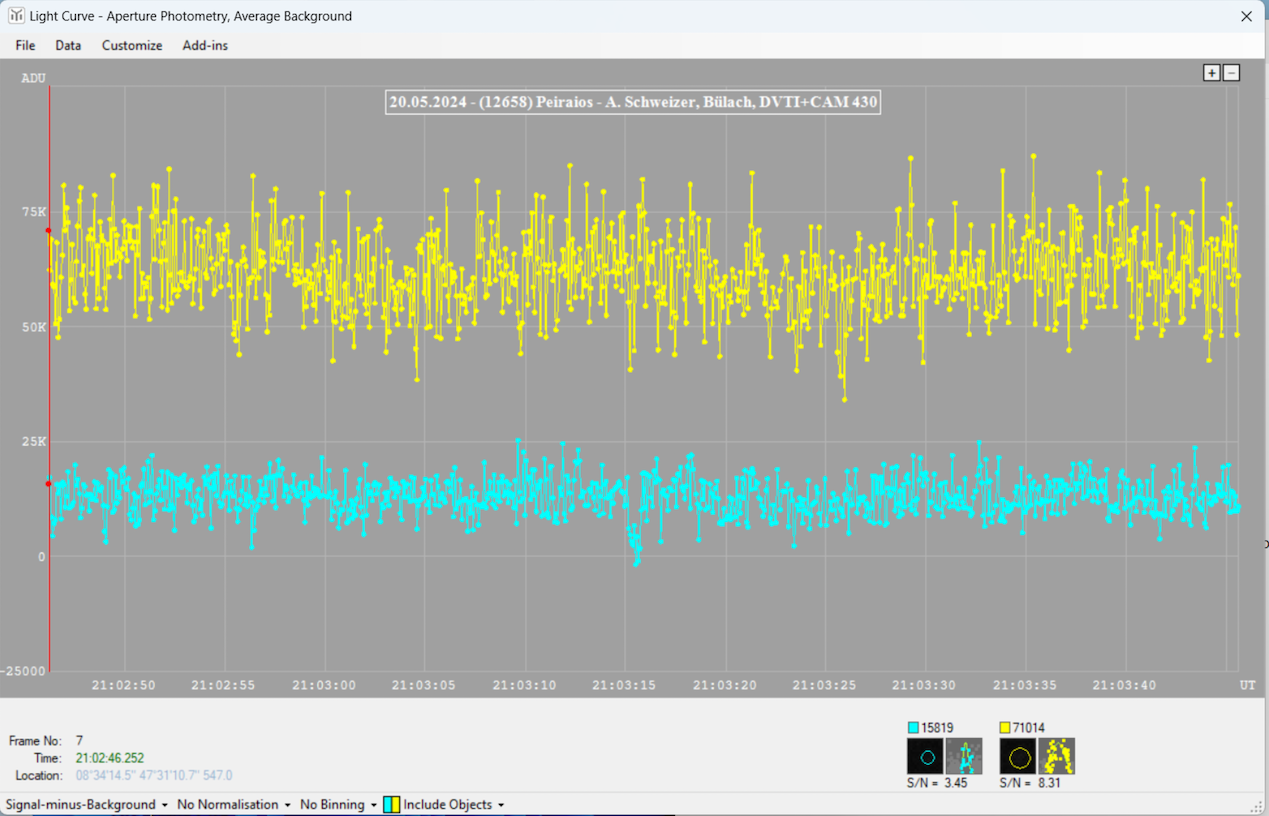Open the Signal-minus-Background dropdown
The width and height of the screenshot is (1269, 816).
[86, 804]
